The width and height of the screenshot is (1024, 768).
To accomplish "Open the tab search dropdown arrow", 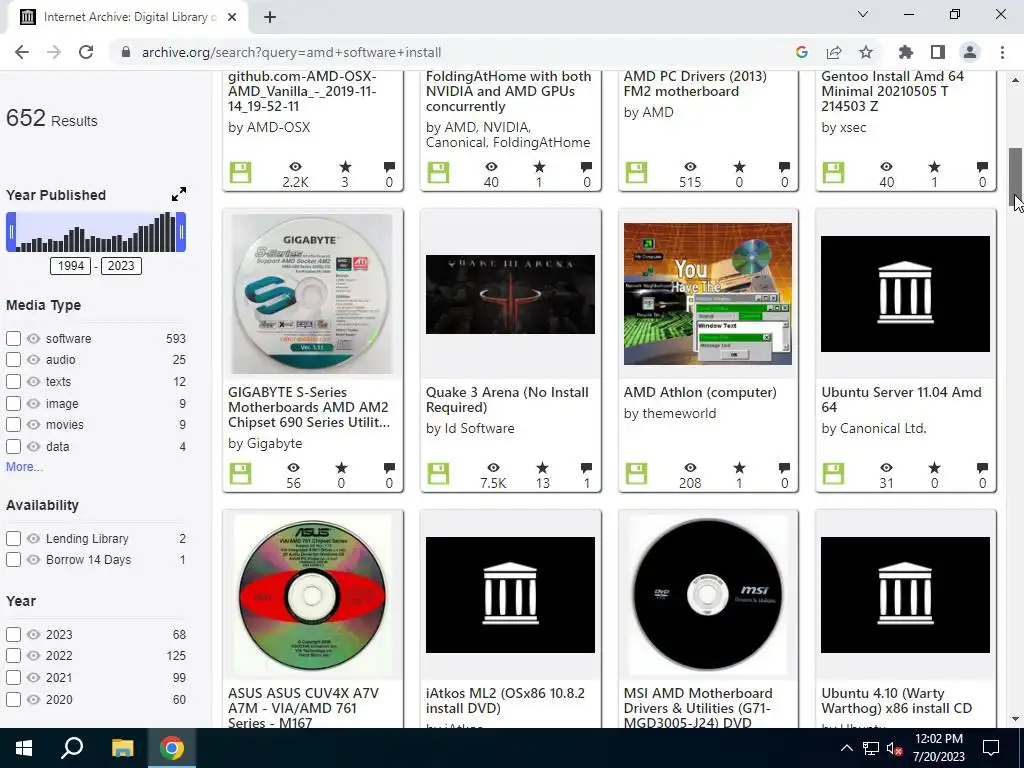I will [863, 14].
